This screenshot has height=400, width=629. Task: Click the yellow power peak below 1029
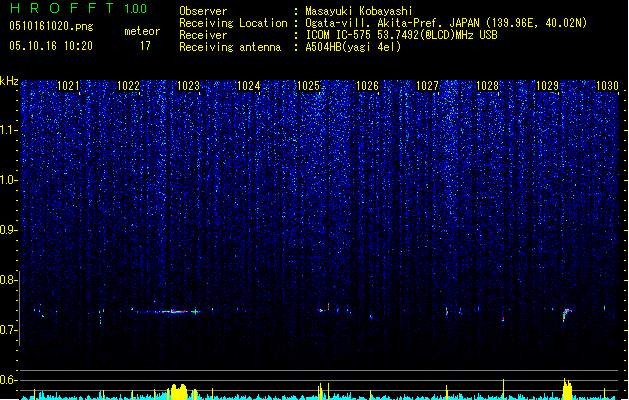(x=567, y=389)
